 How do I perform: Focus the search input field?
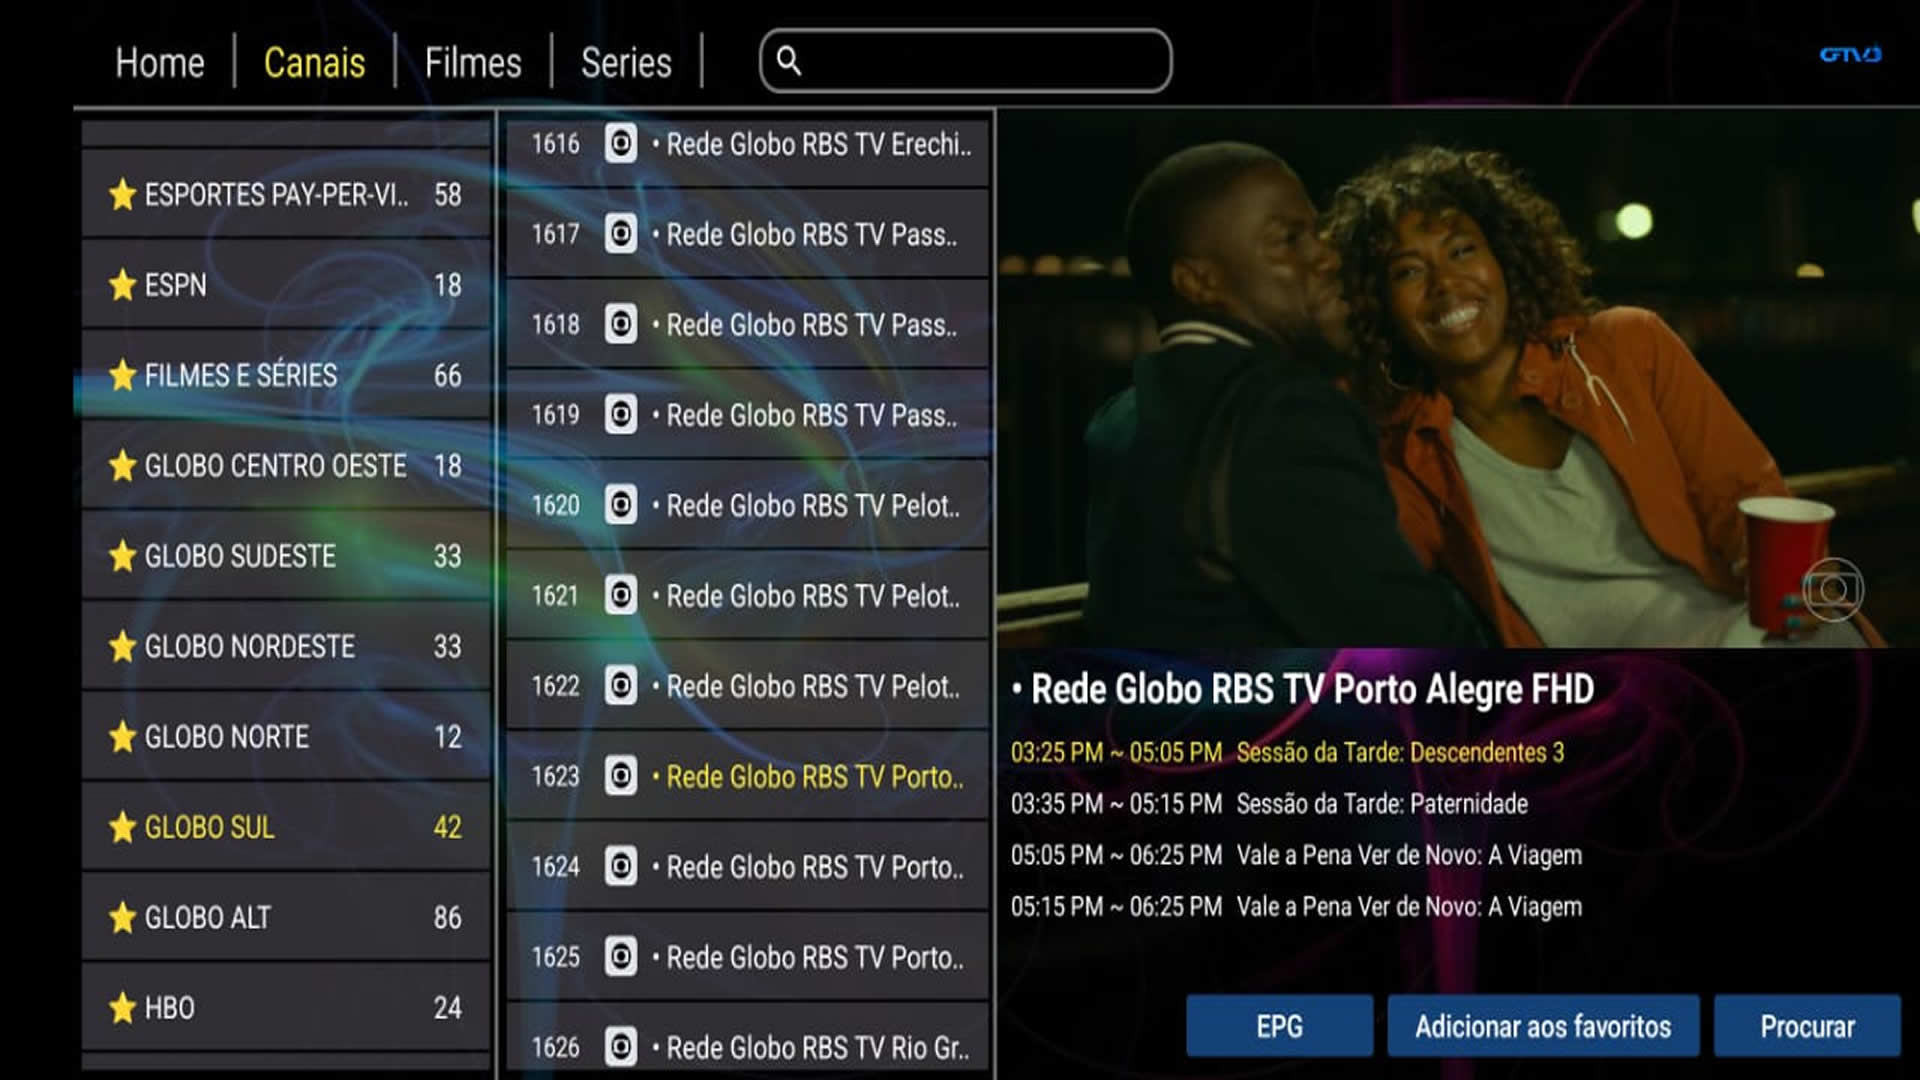(966, 61)
